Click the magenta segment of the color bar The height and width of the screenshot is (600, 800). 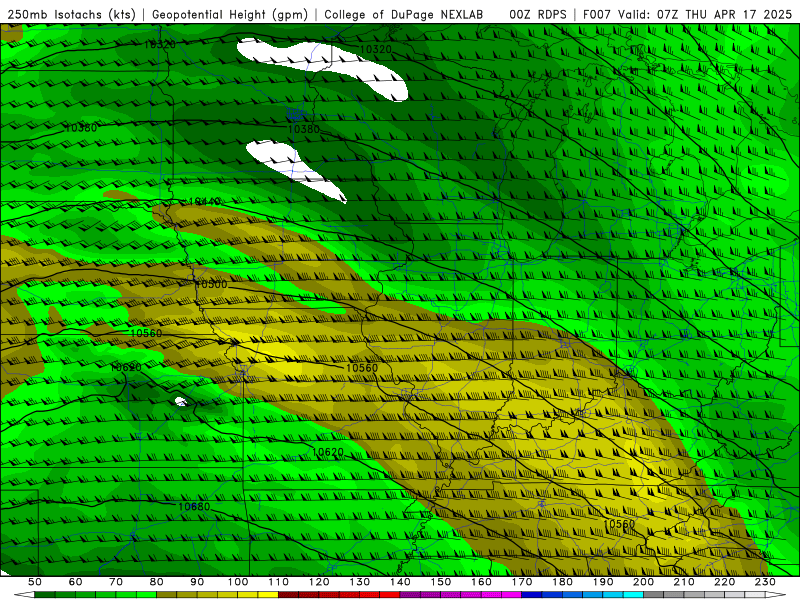tap(511, 595)
